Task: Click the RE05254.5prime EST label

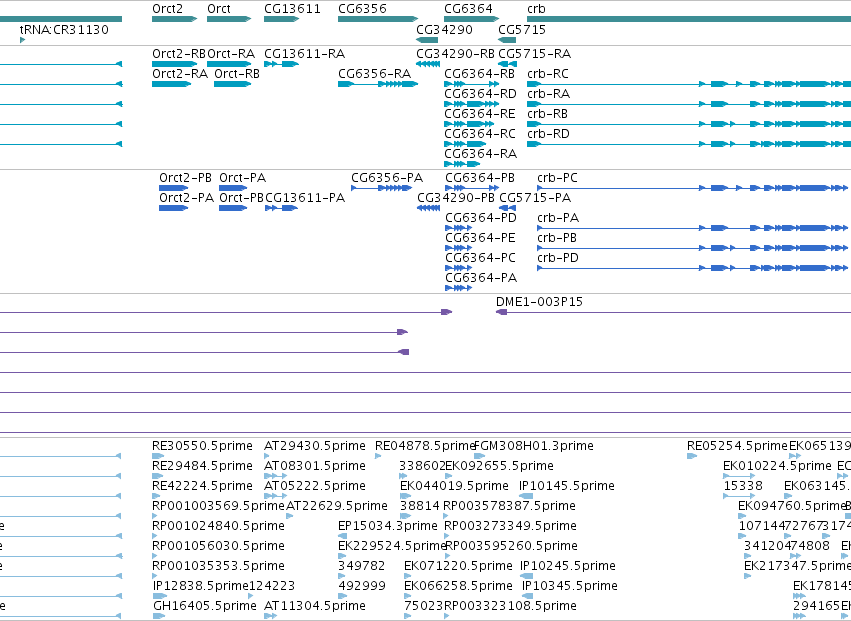Action: pyautogui.click(x=737, y=446)
